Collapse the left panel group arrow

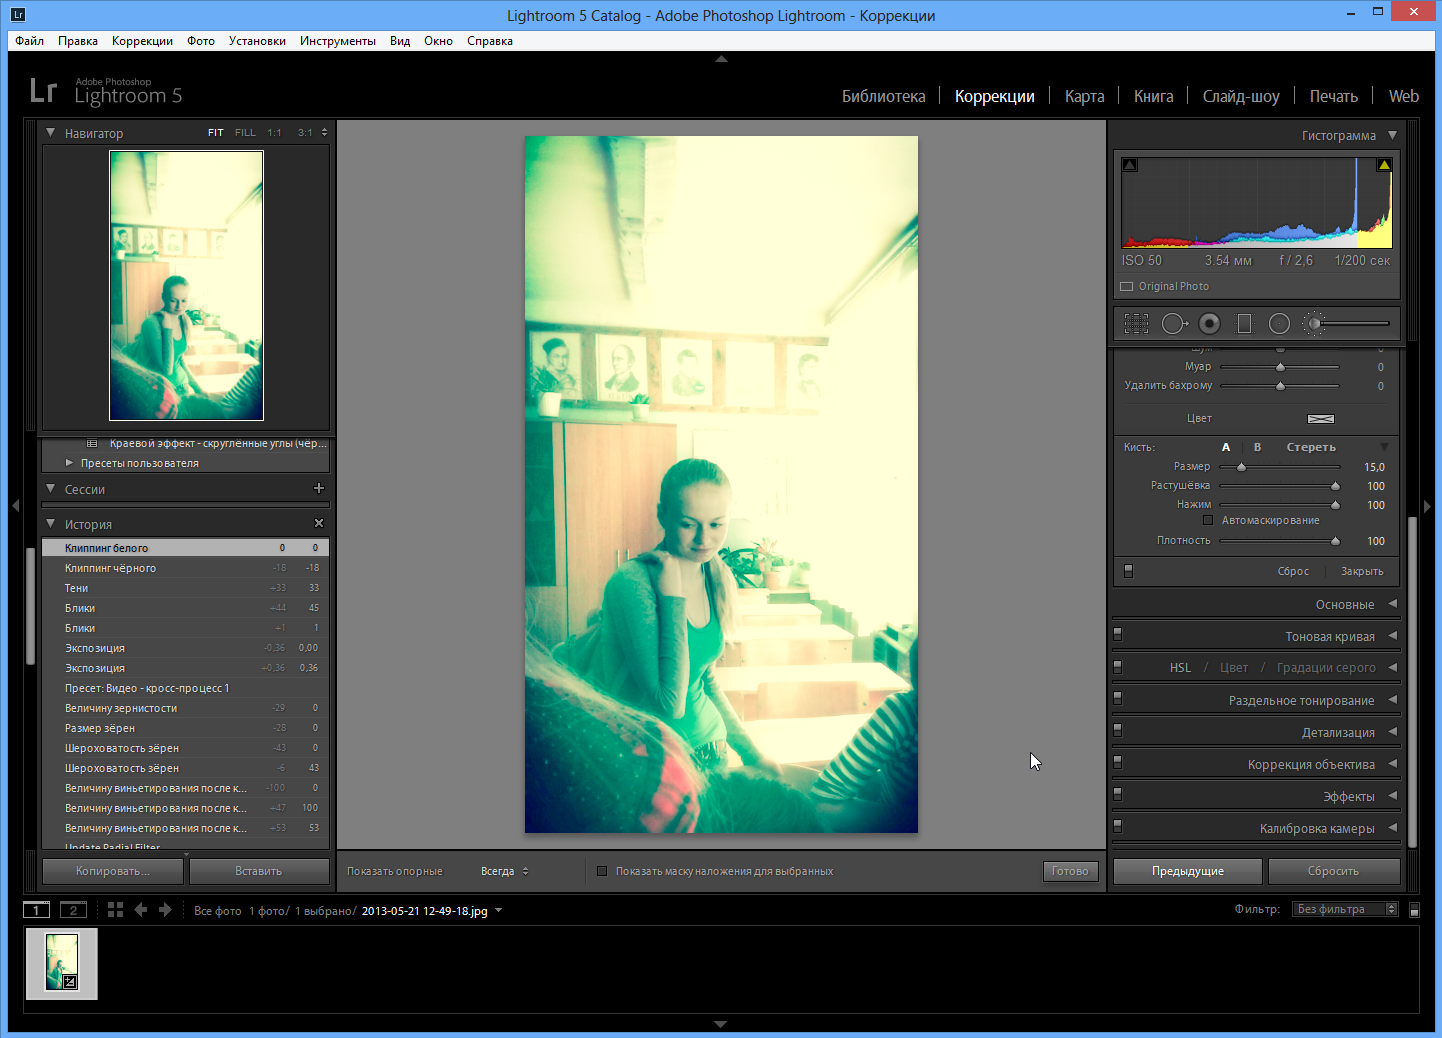(x=15, y=506)
